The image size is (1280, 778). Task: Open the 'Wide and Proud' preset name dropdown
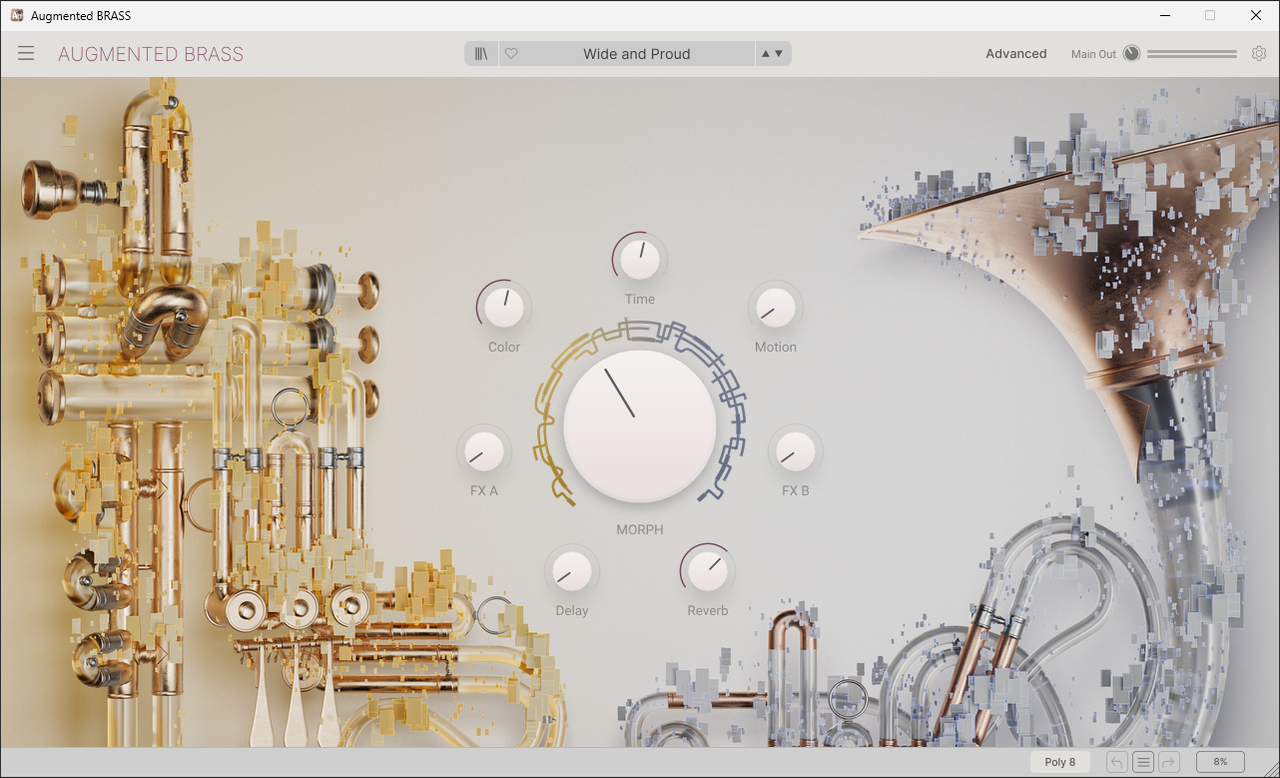coord(637,54)
